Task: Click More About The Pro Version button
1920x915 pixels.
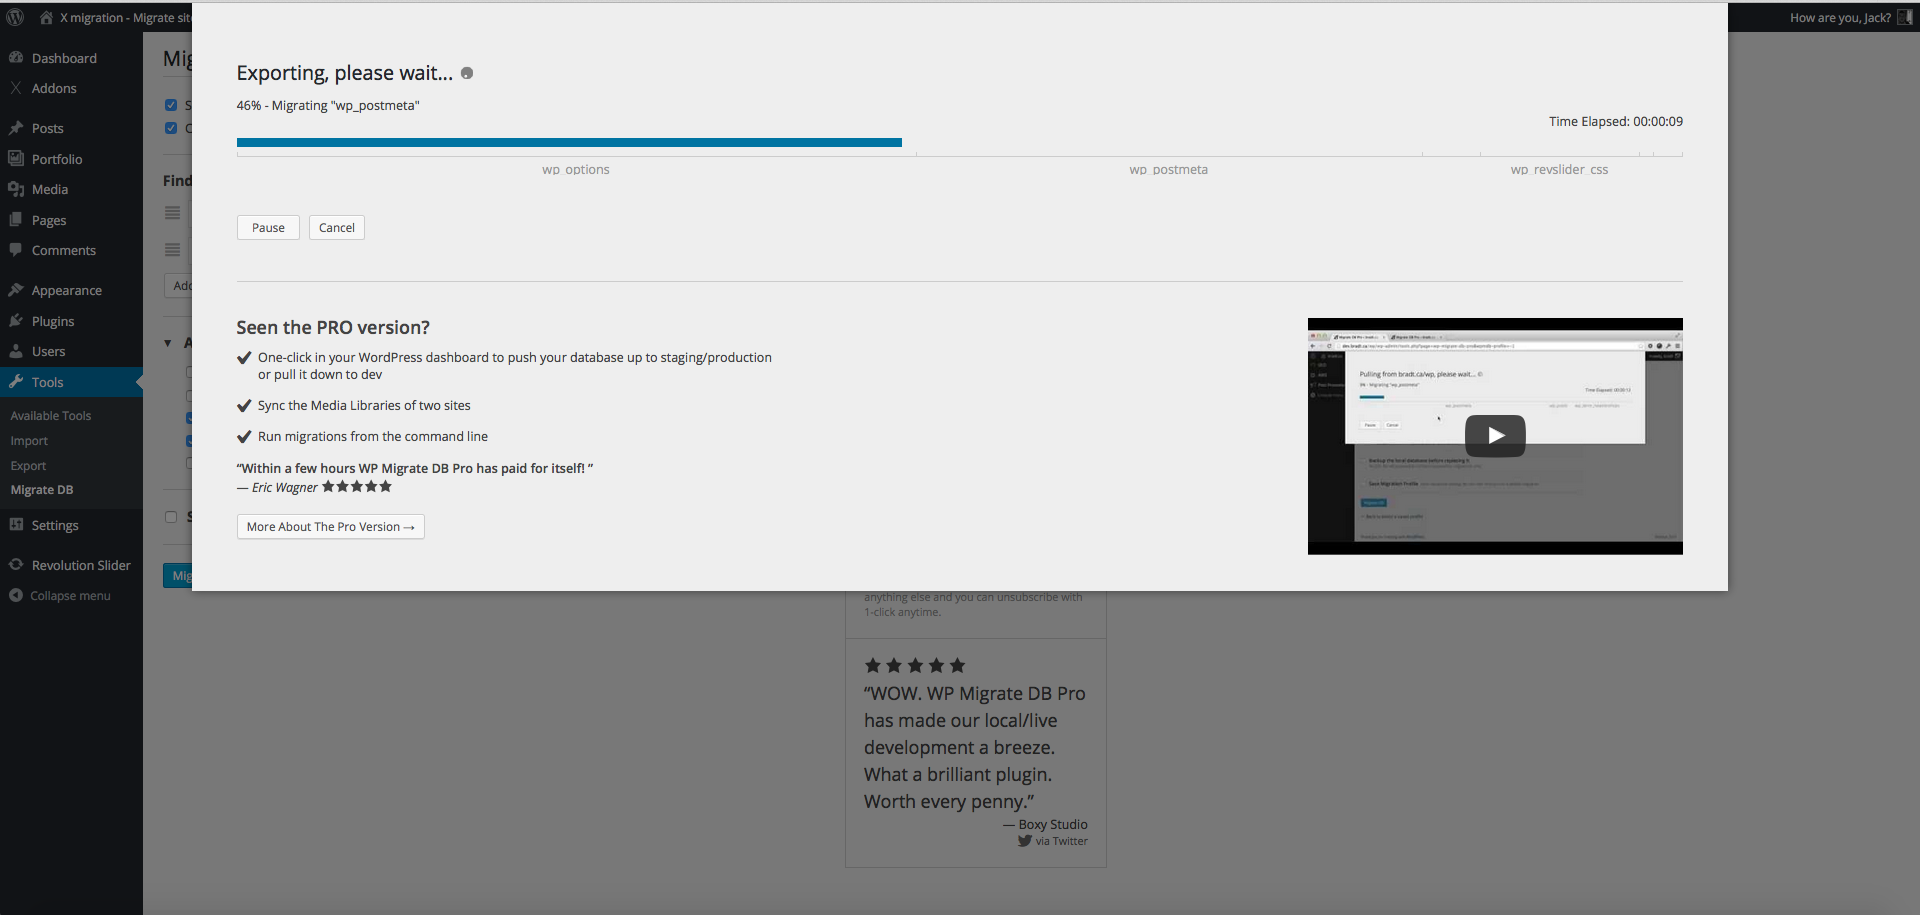Action: [331, 526]
